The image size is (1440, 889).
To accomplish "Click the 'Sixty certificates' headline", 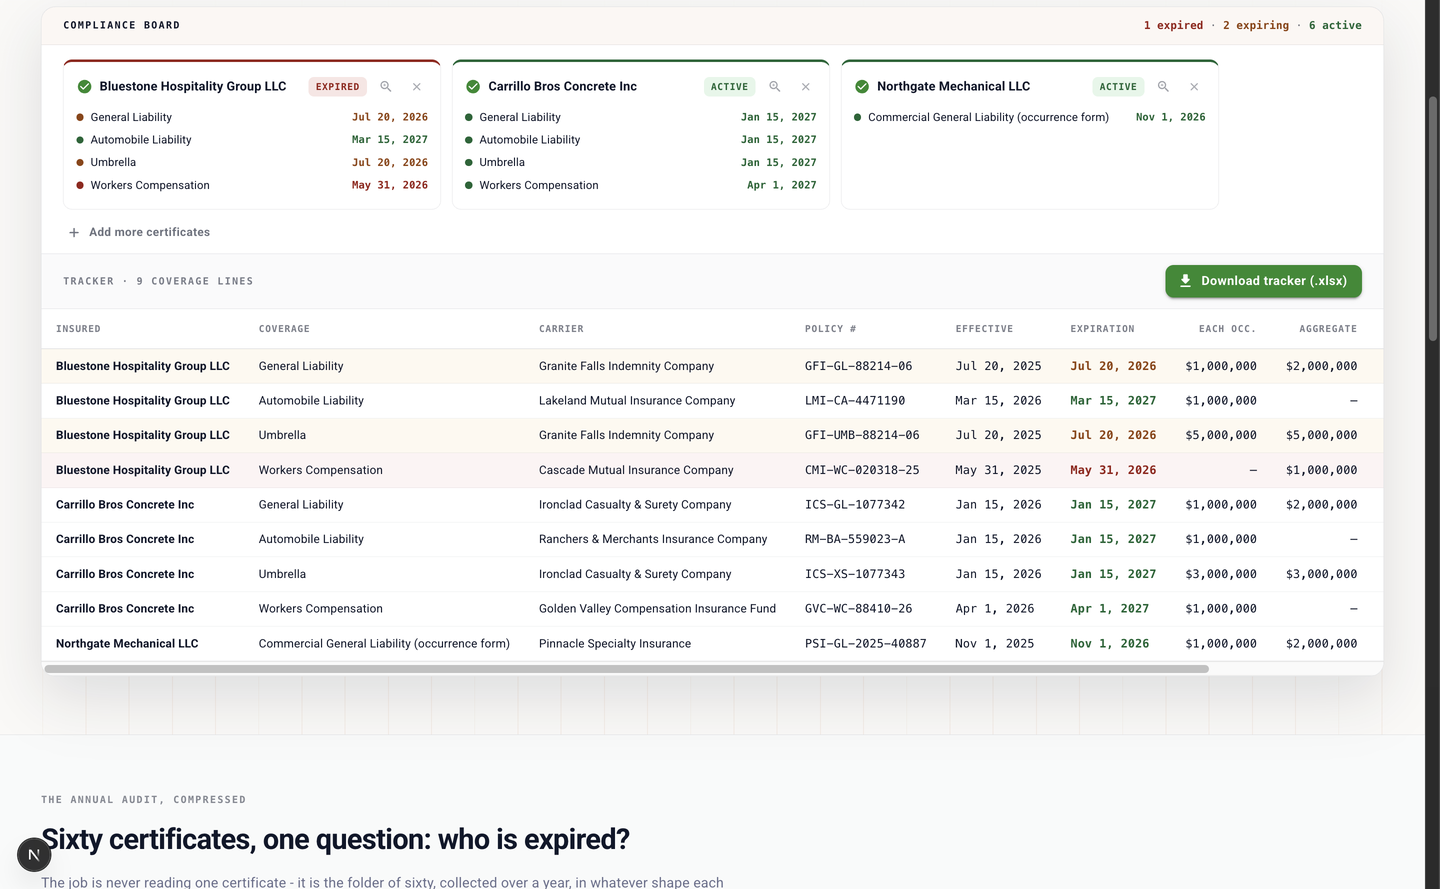I will click(x=335, y=839).
